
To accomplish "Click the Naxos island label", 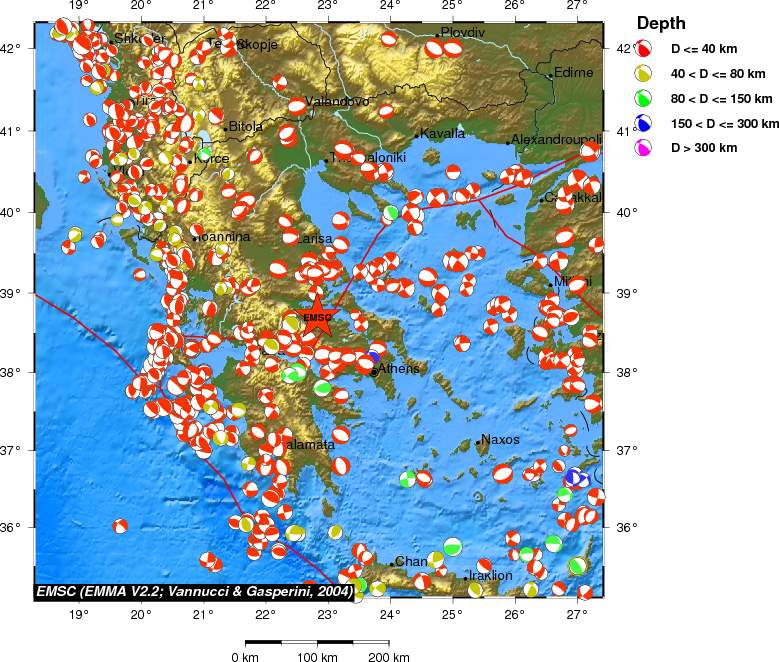I will pyautogui.click(x=501, y=439).
